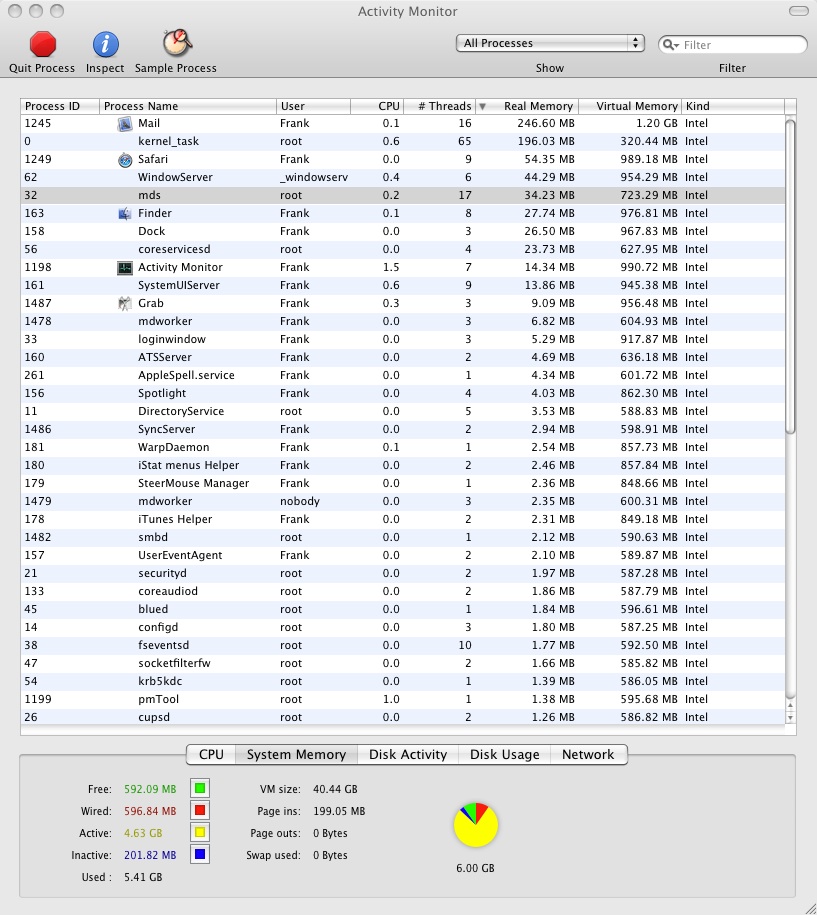Select the kernel_task process row
Image resolution: width=817 pixels, height=915 pixels.
(x=403, y=142)
